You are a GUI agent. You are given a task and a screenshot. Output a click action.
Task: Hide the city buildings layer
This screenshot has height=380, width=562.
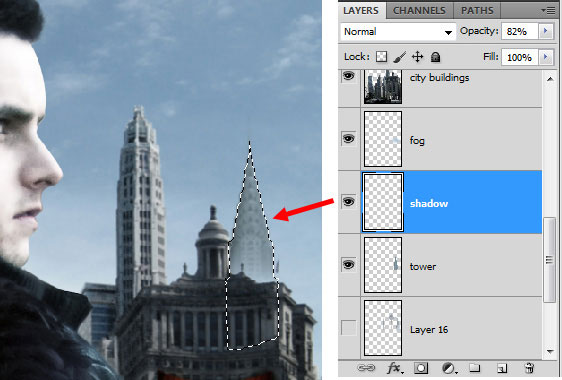(x=349, y=76)
